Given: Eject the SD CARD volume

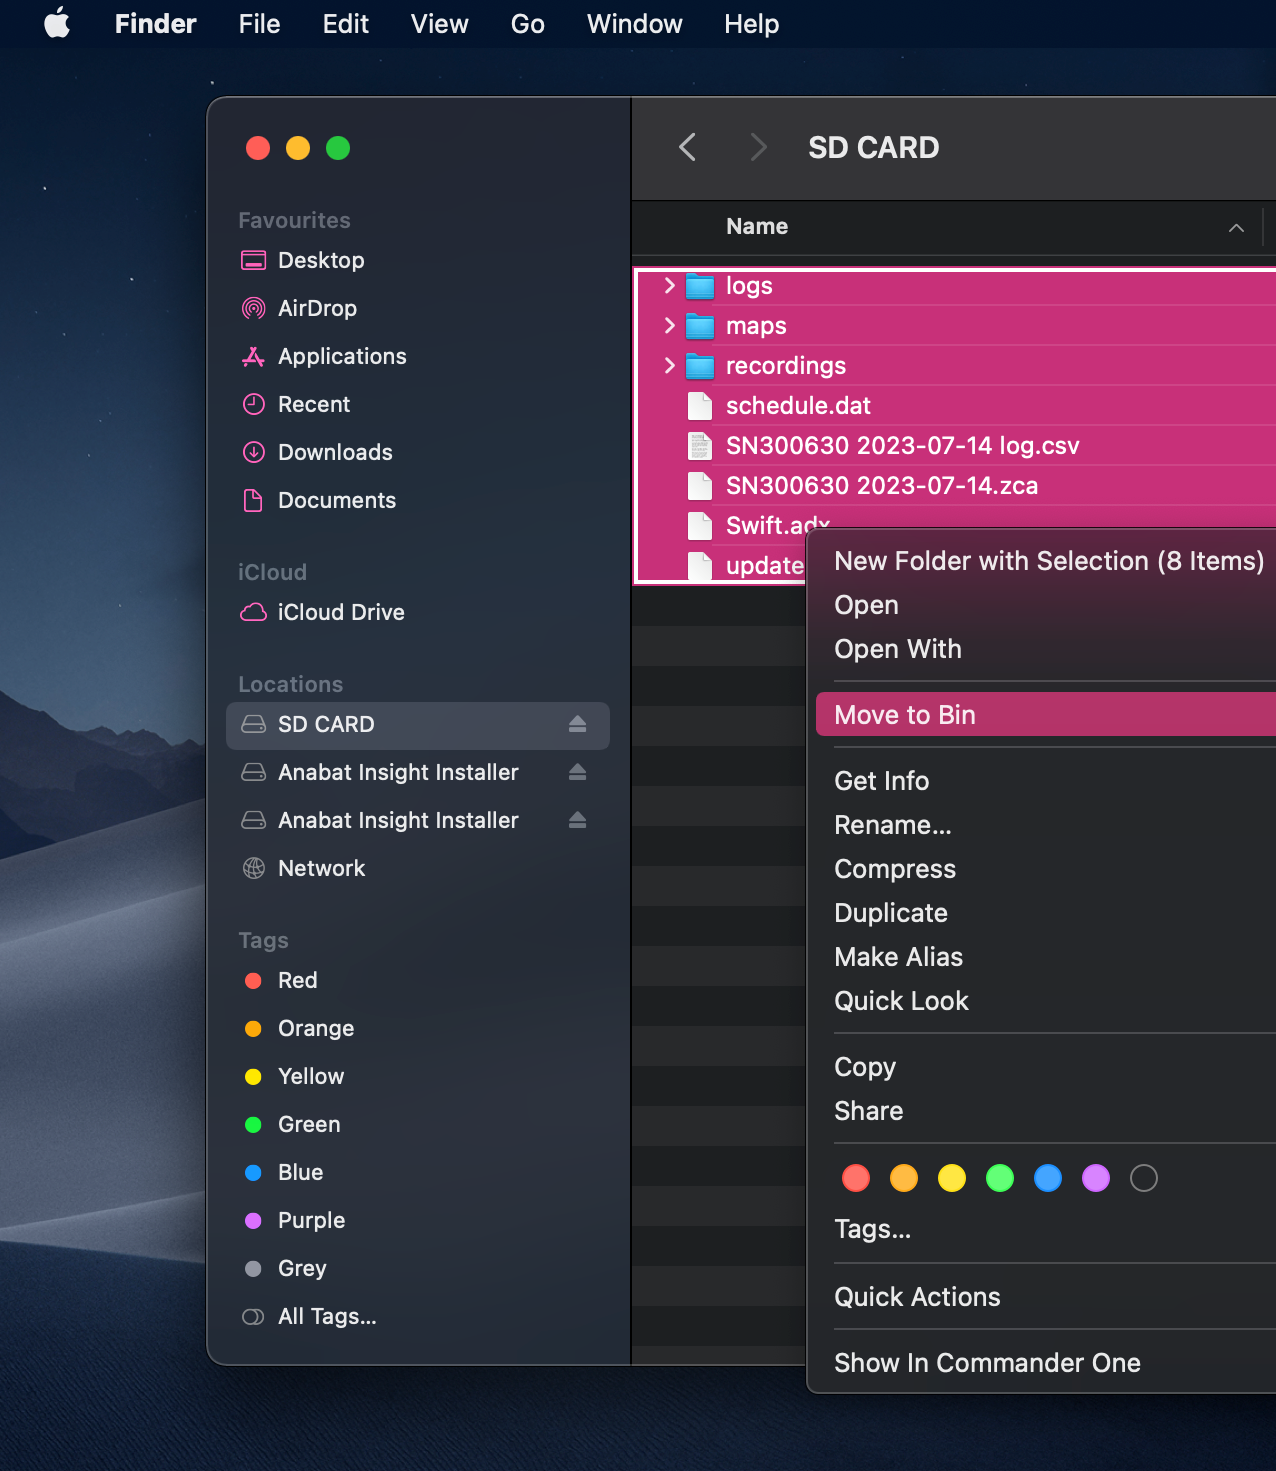Looking at the screenshot, I should click(577, 724).
